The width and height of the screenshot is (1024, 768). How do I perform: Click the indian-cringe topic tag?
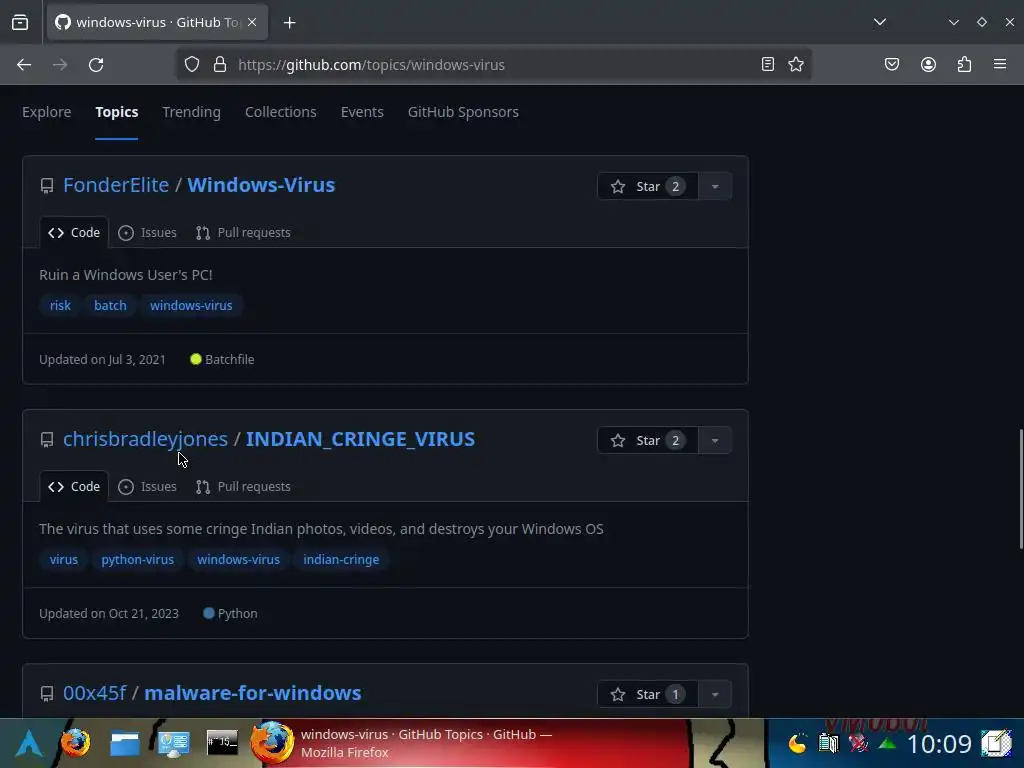pyautogui.click(x=341, y=560)
